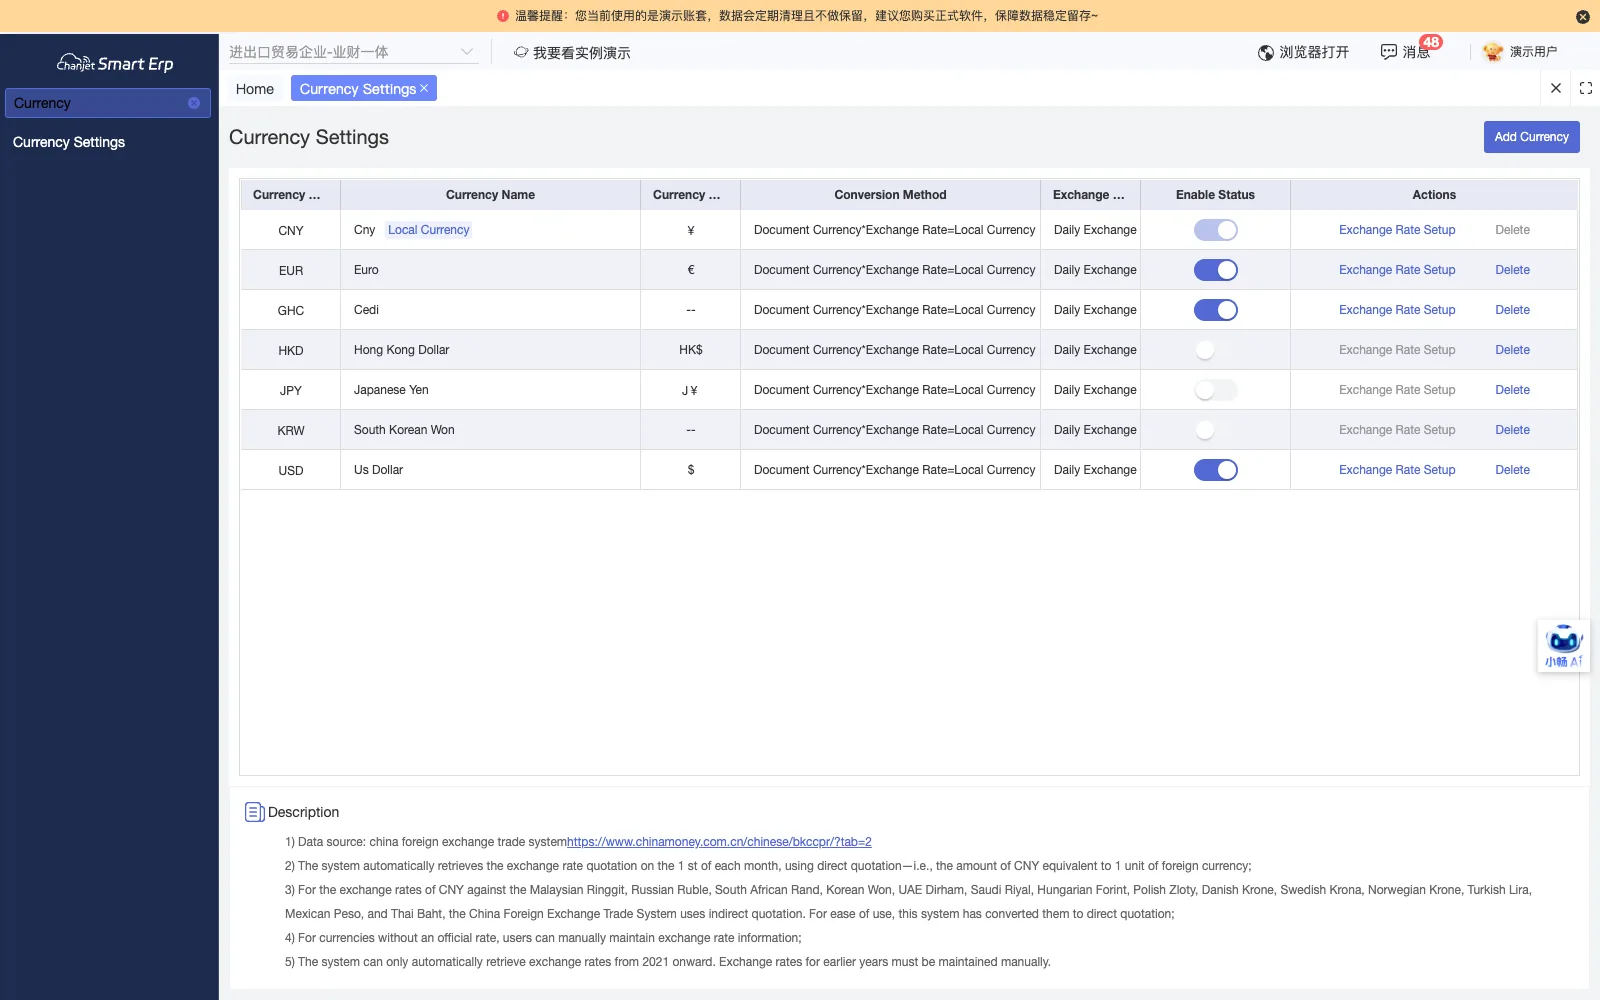Close the Currency Settings tab
Screen dimensions: 1600x1000
pos(424,88)
